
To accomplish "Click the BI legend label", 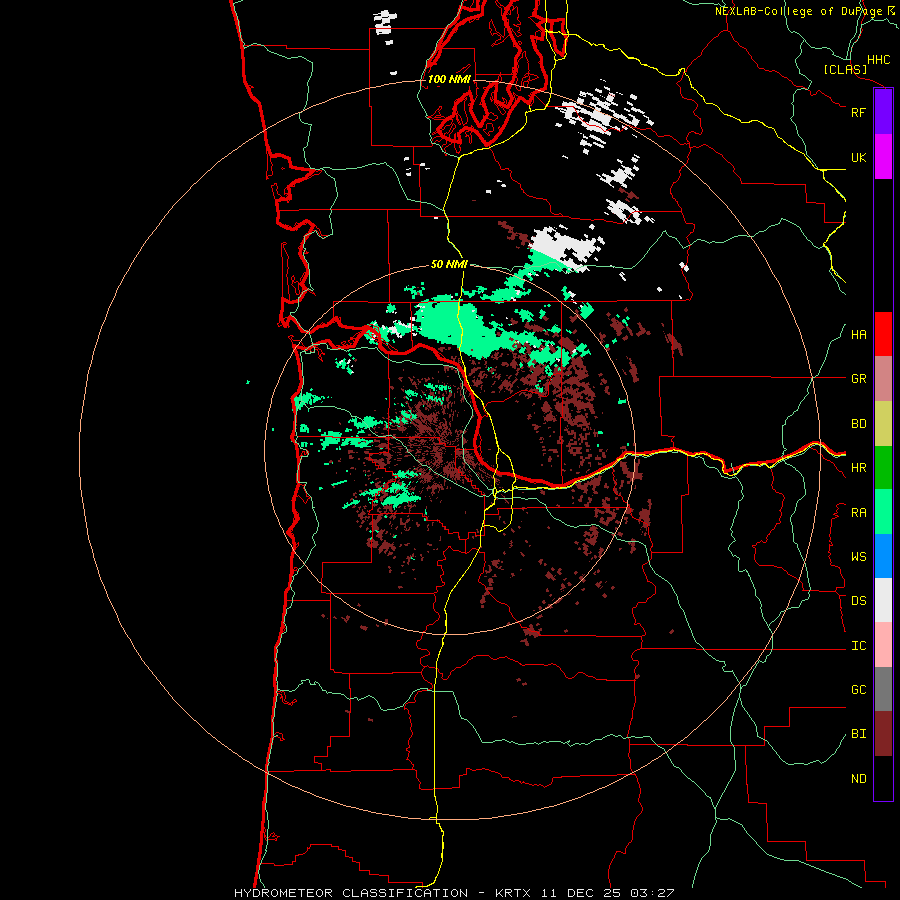I will 858,734.
